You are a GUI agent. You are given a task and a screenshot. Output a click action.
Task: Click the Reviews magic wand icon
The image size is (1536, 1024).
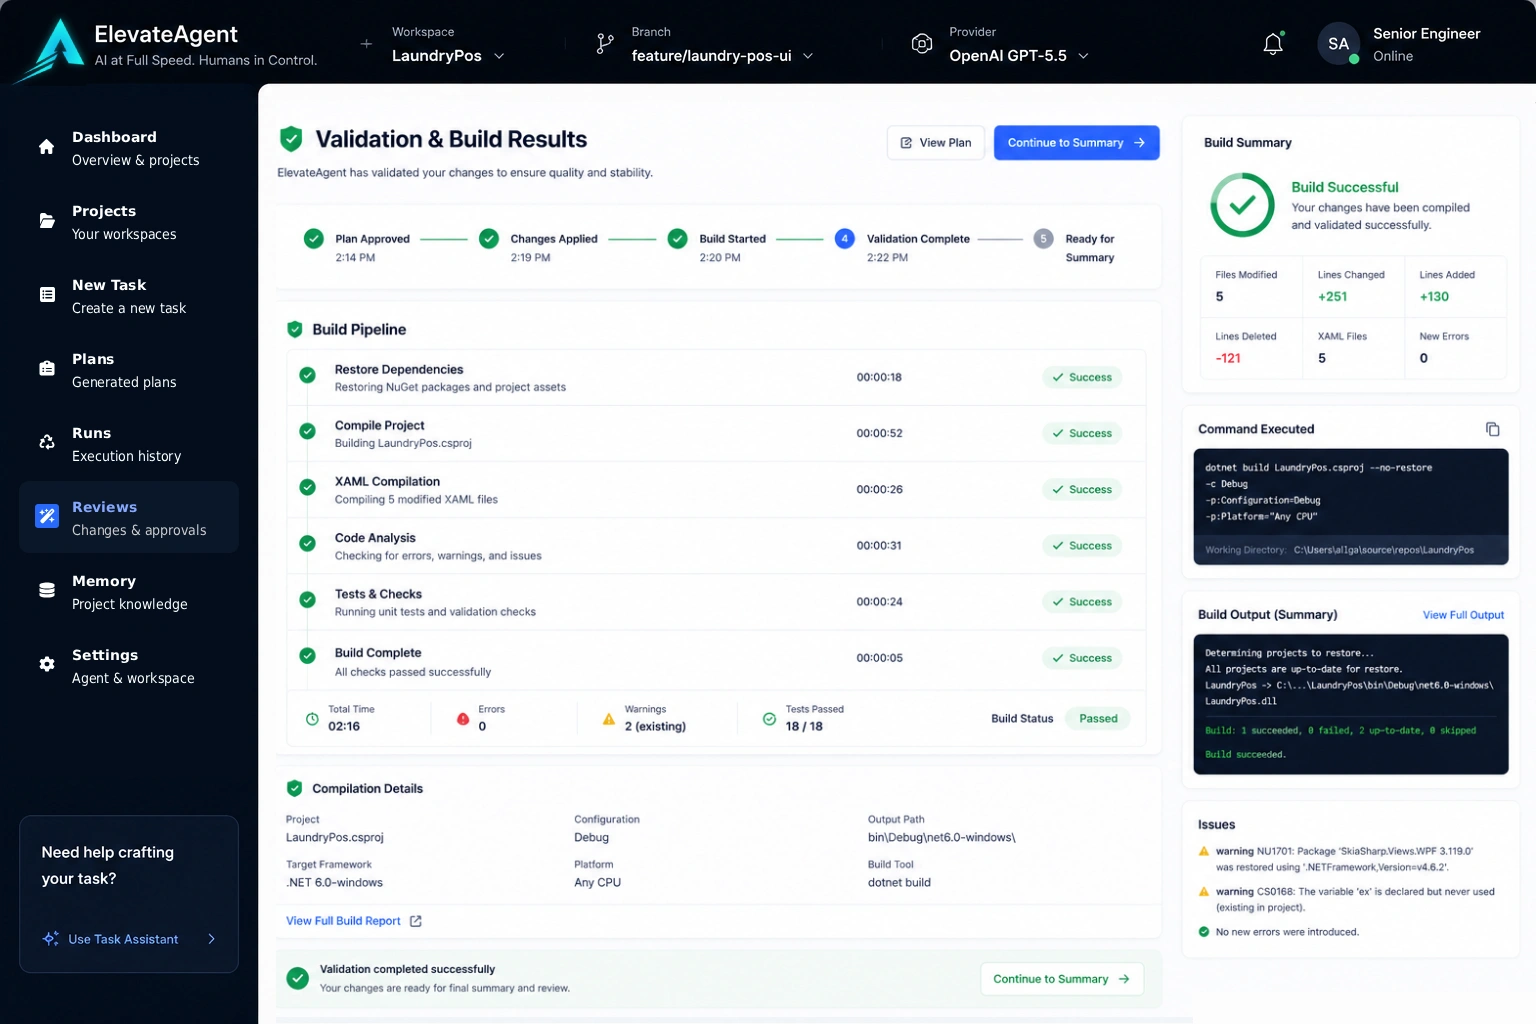[x=46, y=517]
